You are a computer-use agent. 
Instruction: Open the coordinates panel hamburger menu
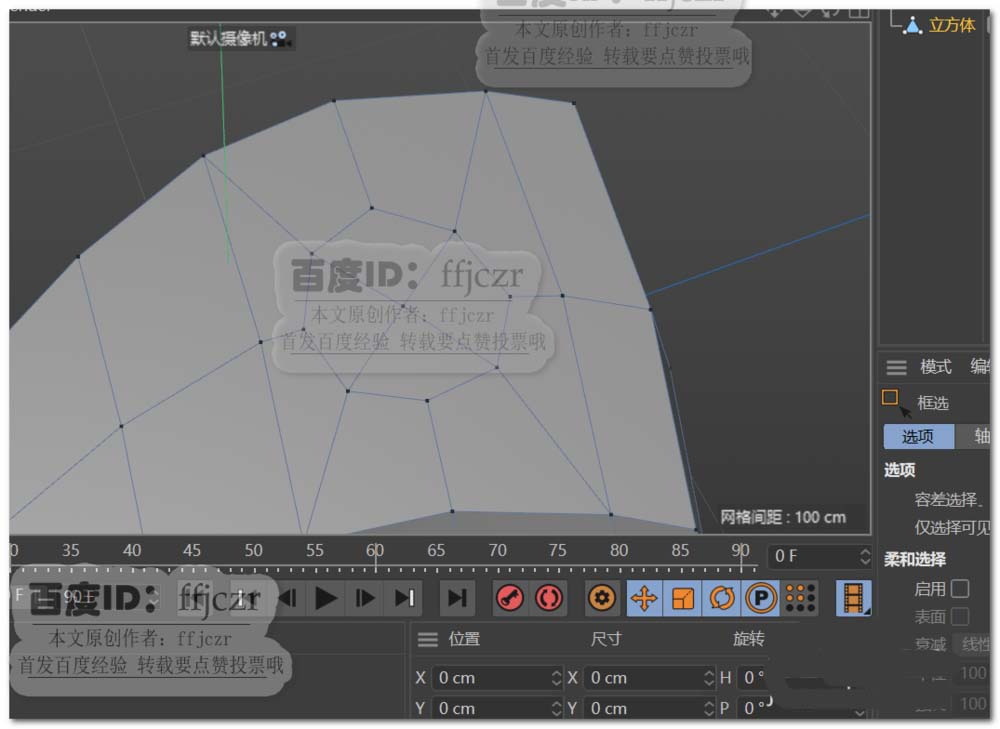[x=427, y=639]
